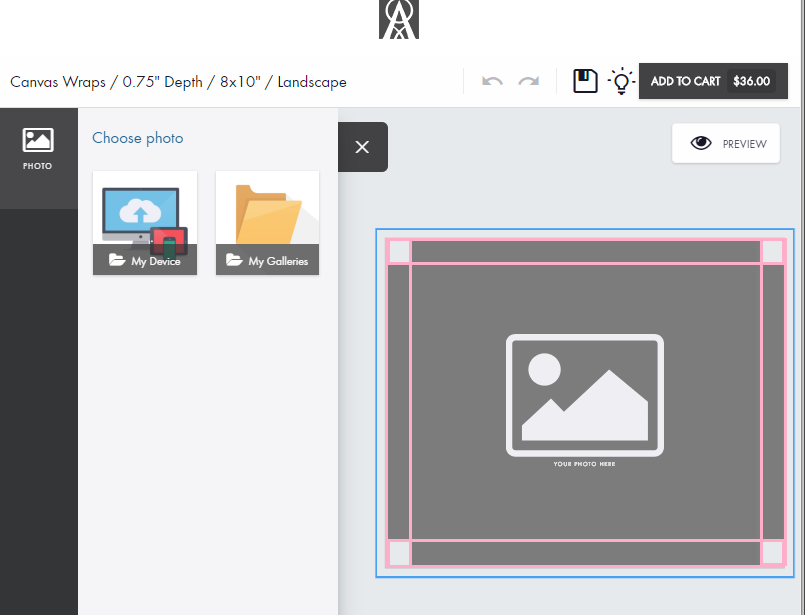The width and height of the screenshot is (805, 615).
Task: Save project with the floppy disk icon
Action: [x=585, y=81]
